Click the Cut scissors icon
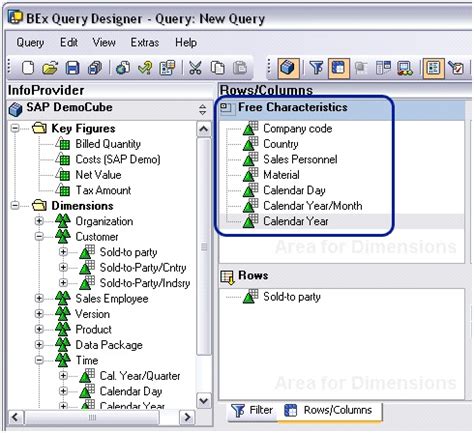 coord(195,68)
